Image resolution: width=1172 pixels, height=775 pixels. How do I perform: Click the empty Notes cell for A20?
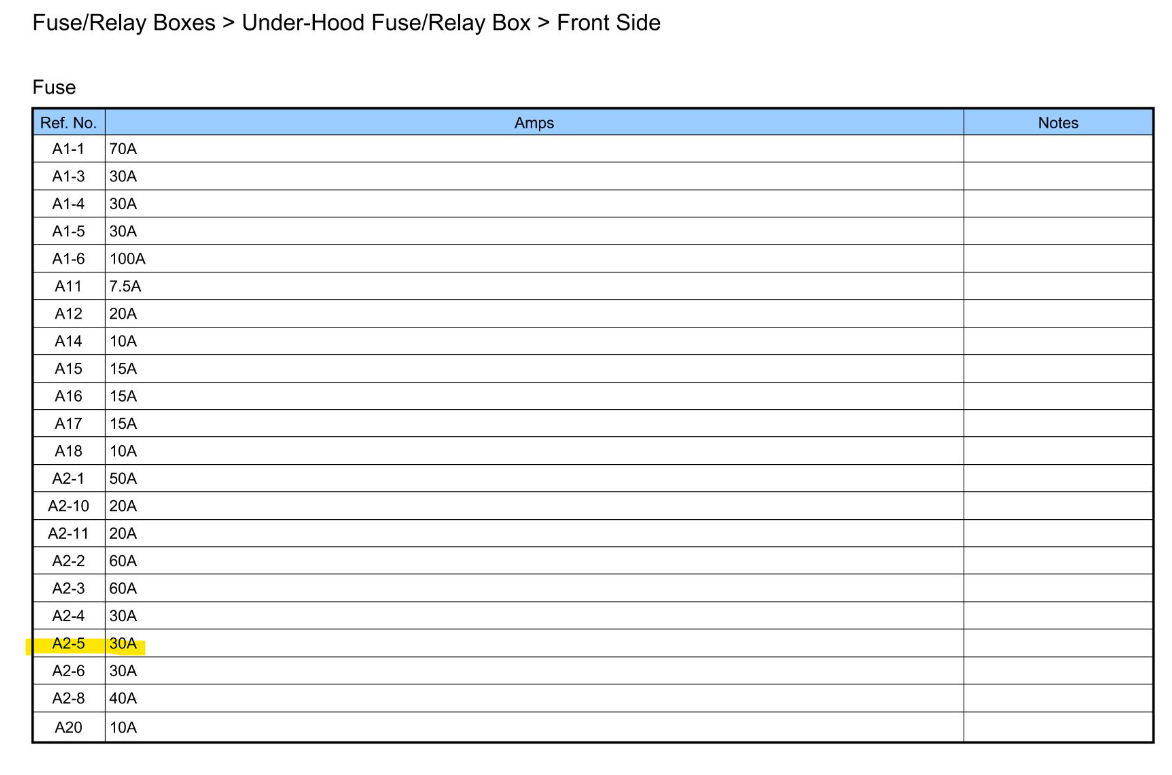pos(1058,728)
